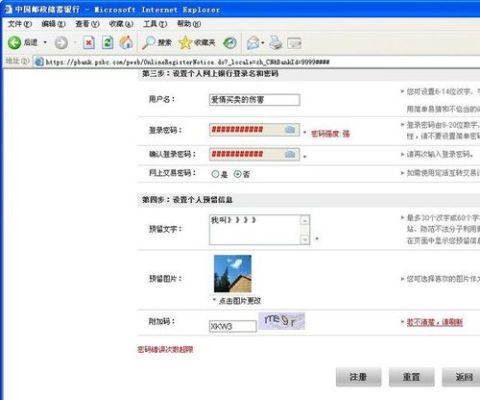The image size is (480, 400).
Task: Click the 点击图片更改 caption
Action: (240, 301)
